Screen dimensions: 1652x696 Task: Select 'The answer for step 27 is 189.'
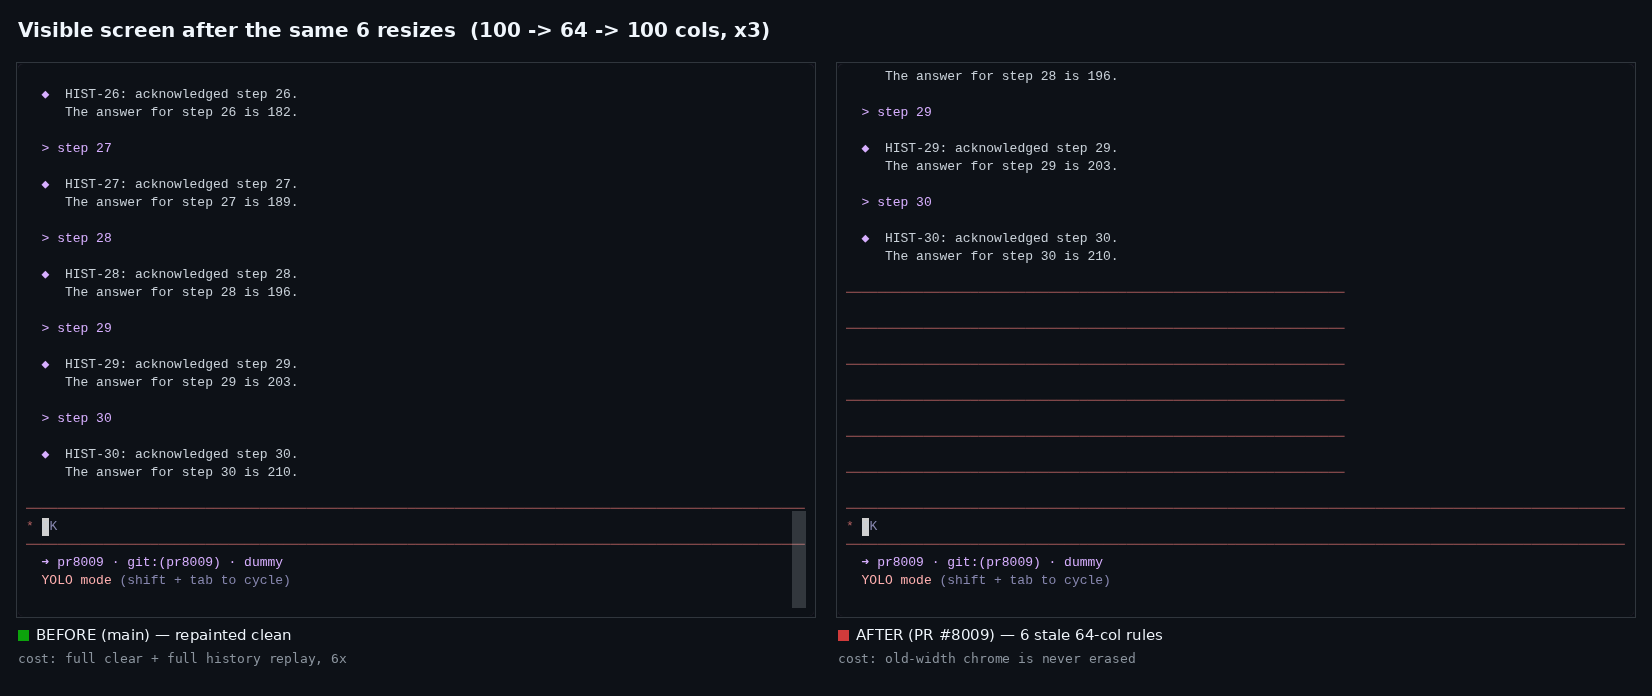tap(181, 202)
